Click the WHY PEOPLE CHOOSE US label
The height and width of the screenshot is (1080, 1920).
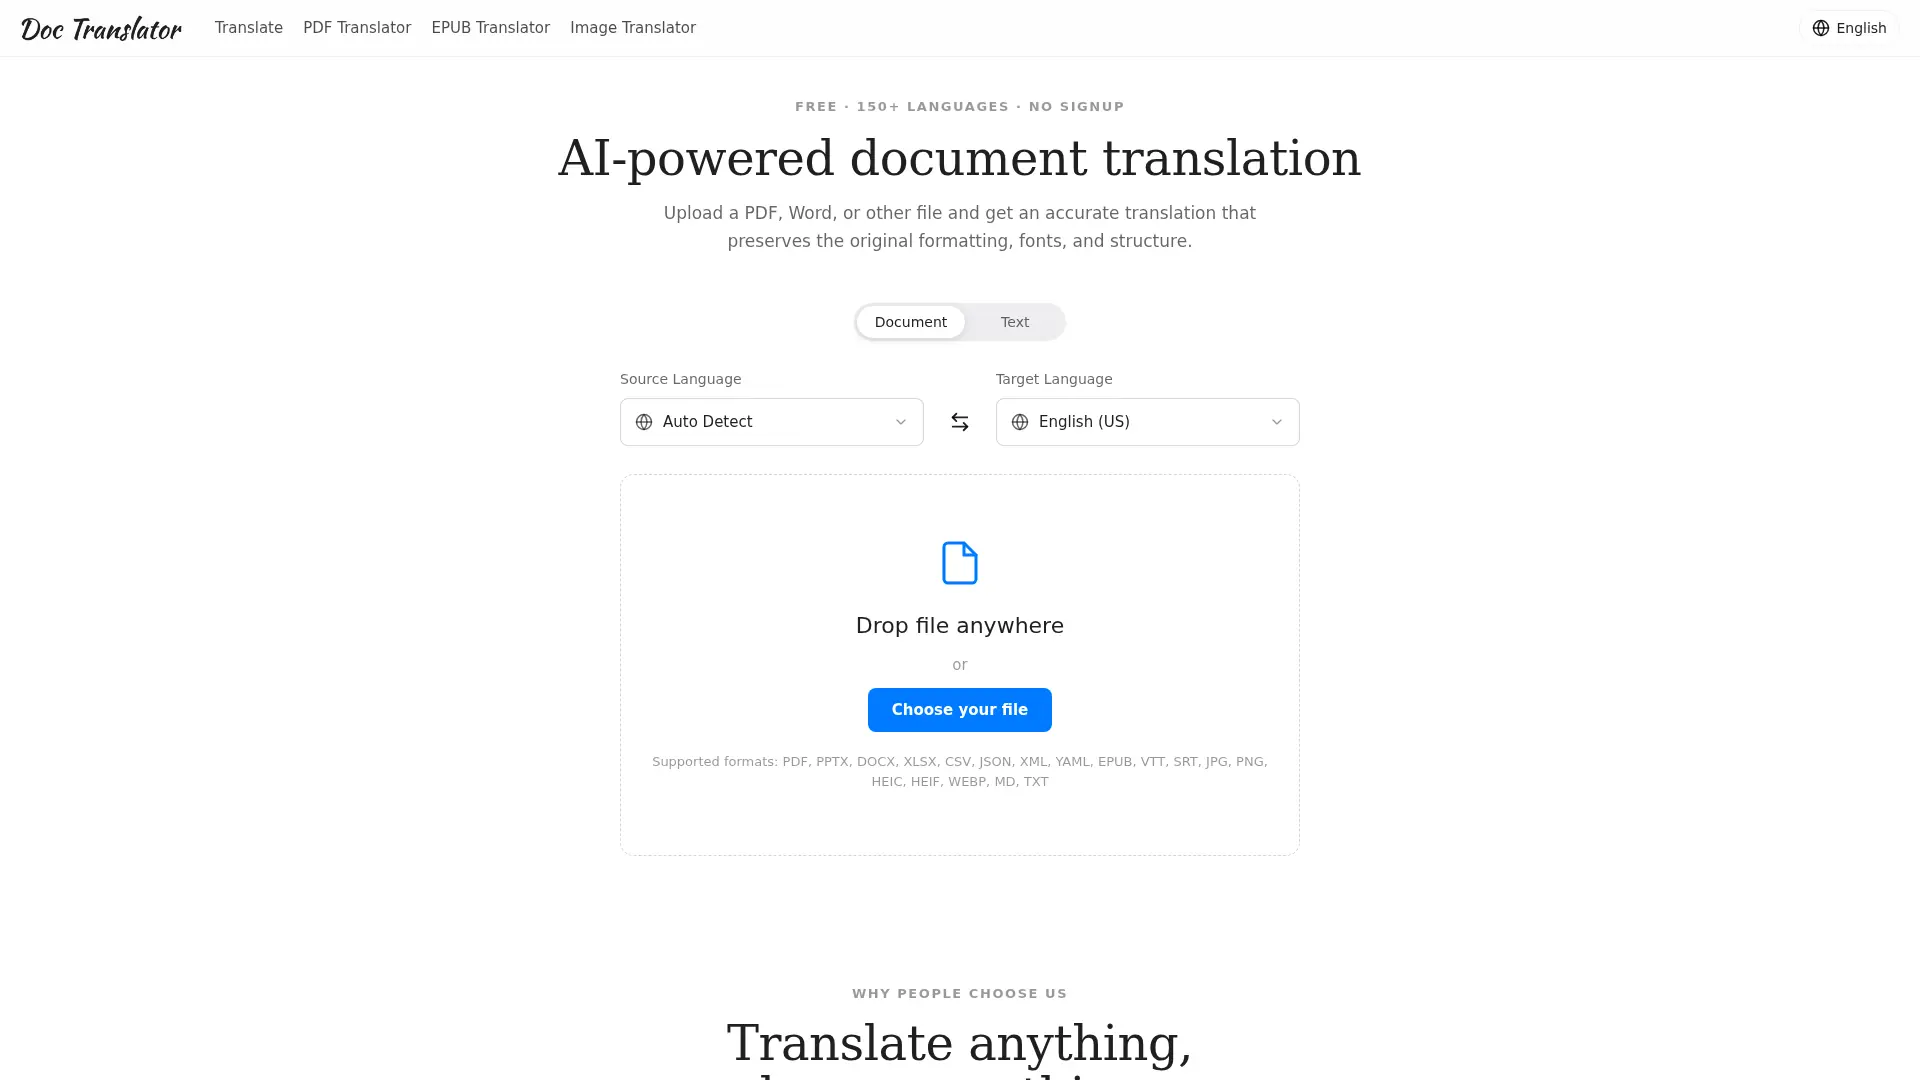click(x=960, y=994)
